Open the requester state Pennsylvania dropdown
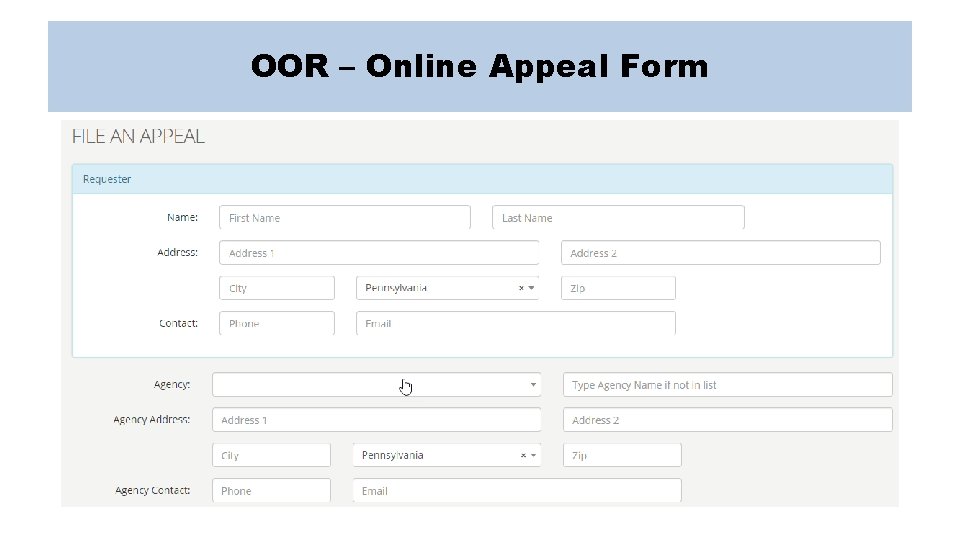Screen dimensions: 960x540 pyautogui.click(x=448, y=288)
